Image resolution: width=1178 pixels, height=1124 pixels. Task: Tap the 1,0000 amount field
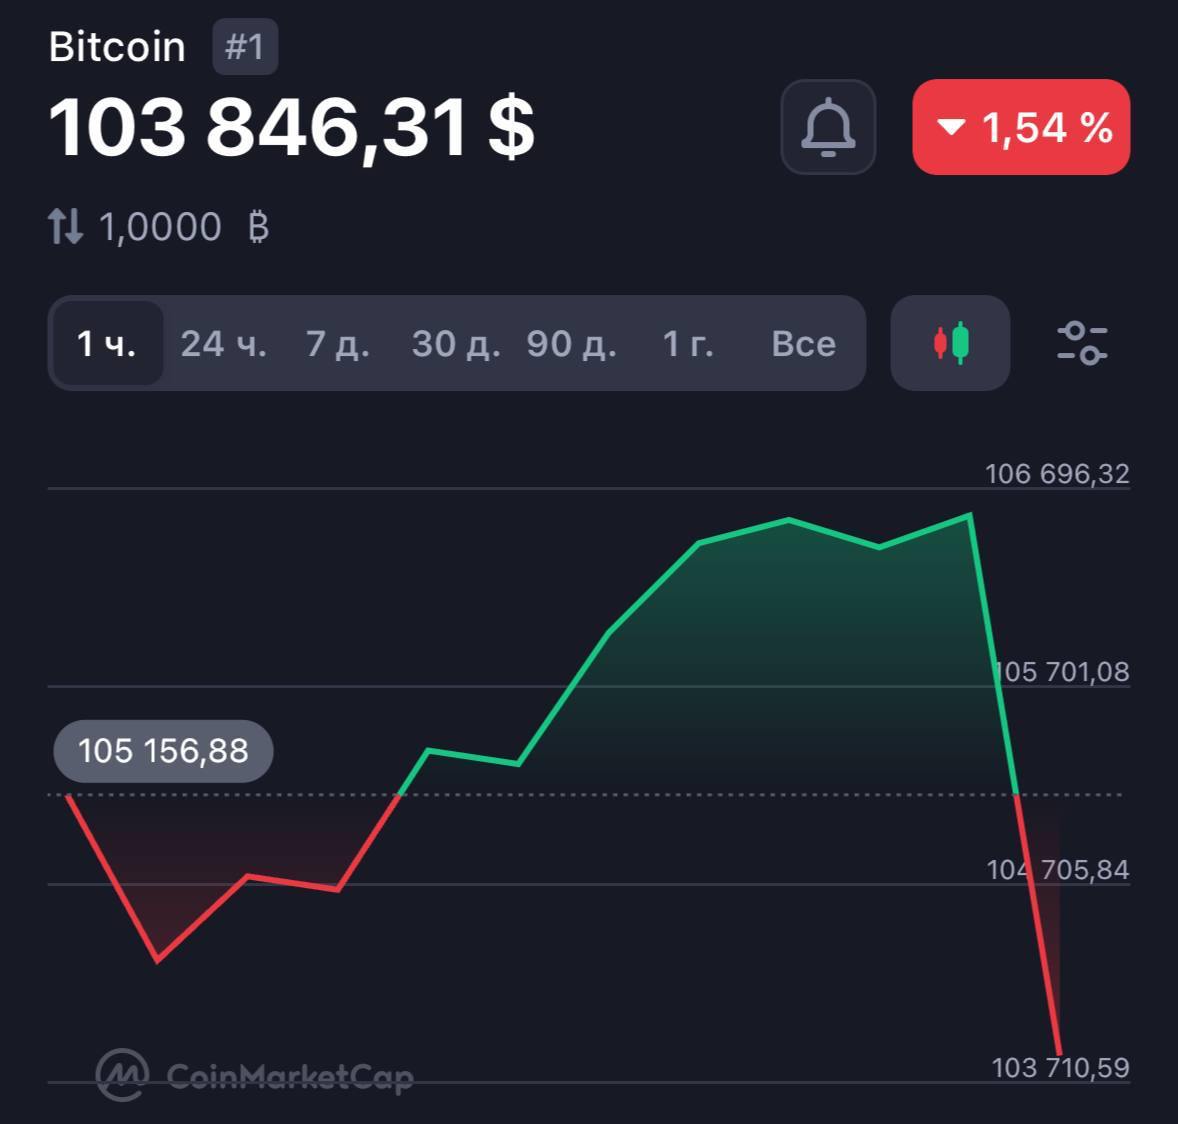160,227
